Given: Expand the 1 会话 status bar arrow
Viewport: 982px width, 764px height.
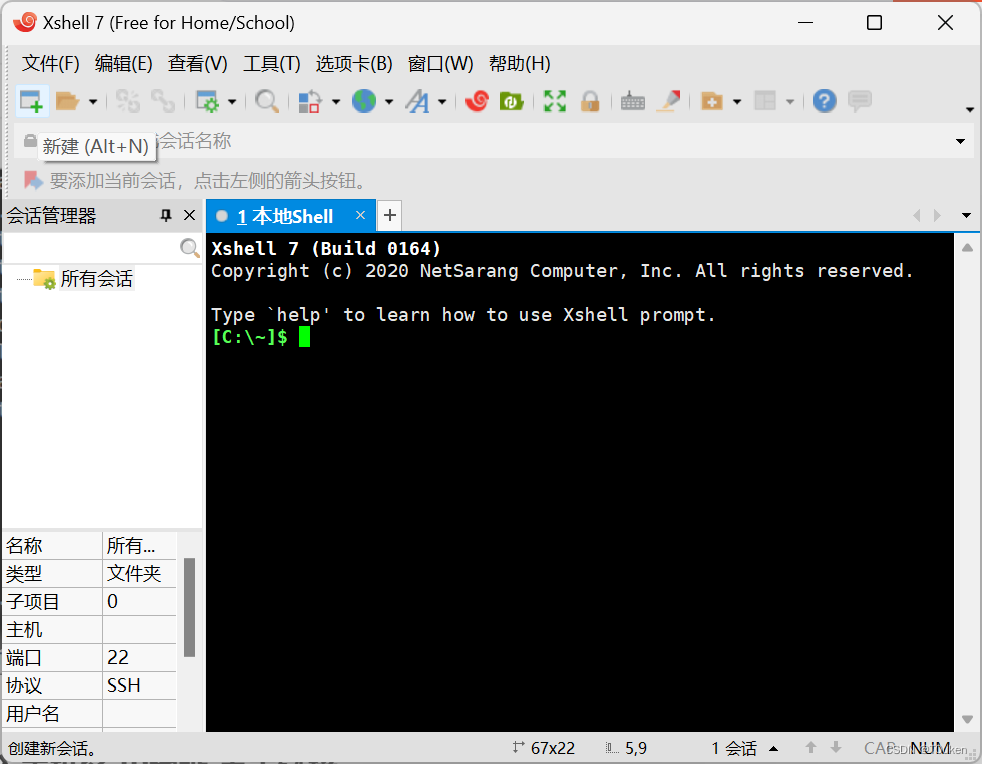Looking at the screenshot, I should click(774, 748).
